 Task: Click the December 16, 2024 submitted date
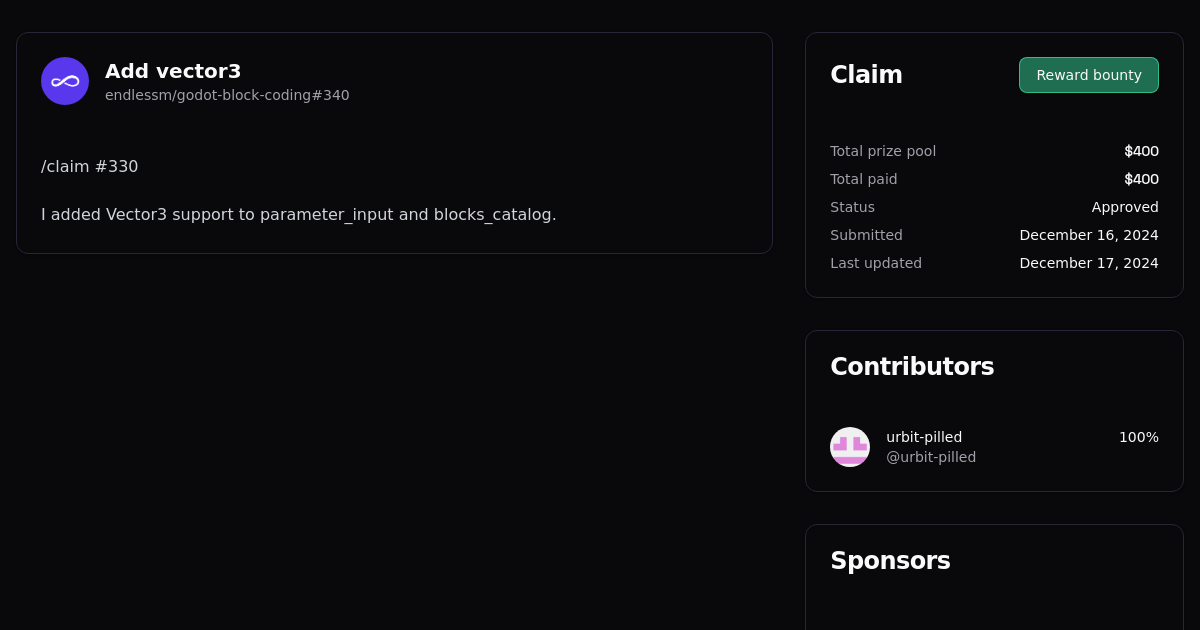tap(1089, 235)
